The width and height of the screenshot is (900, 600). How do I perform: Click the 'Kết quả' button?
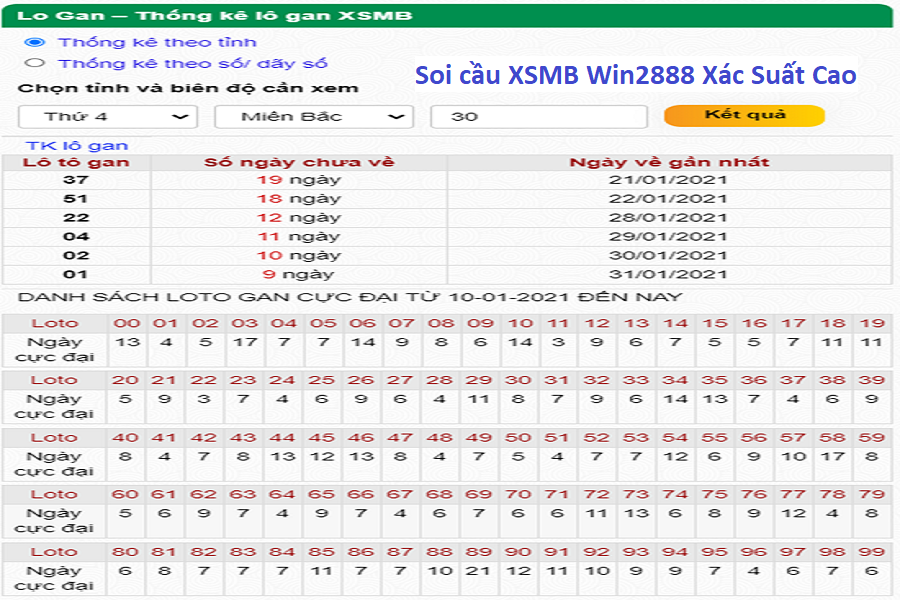pos(744,115)
